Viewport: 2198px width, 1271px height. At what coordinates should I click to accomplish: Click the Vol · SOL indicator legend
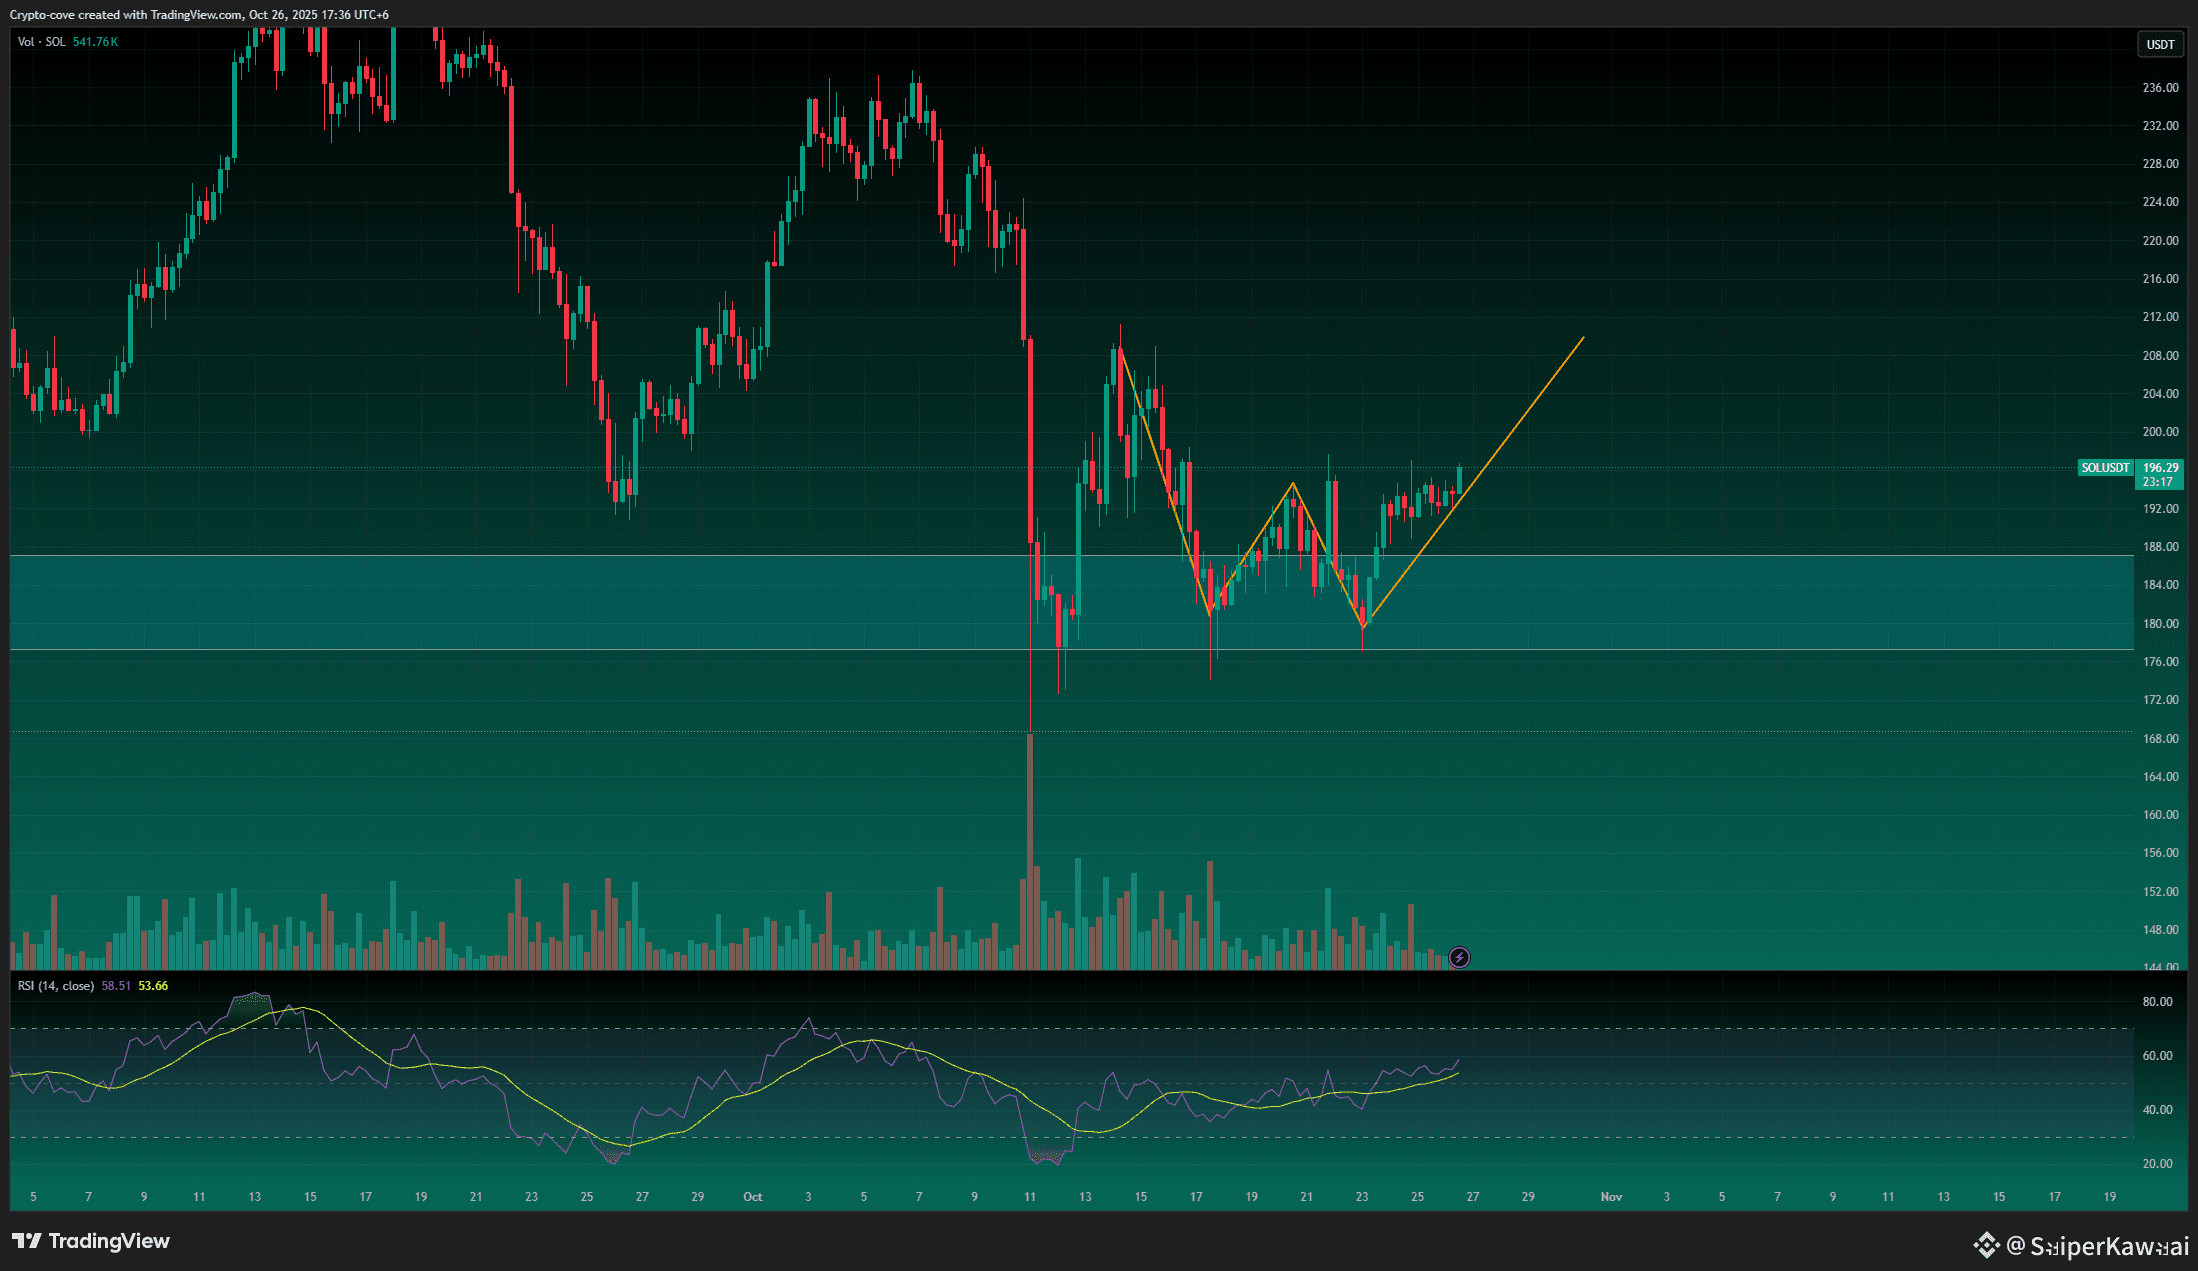pyautogui.click(x=42, y=42)
